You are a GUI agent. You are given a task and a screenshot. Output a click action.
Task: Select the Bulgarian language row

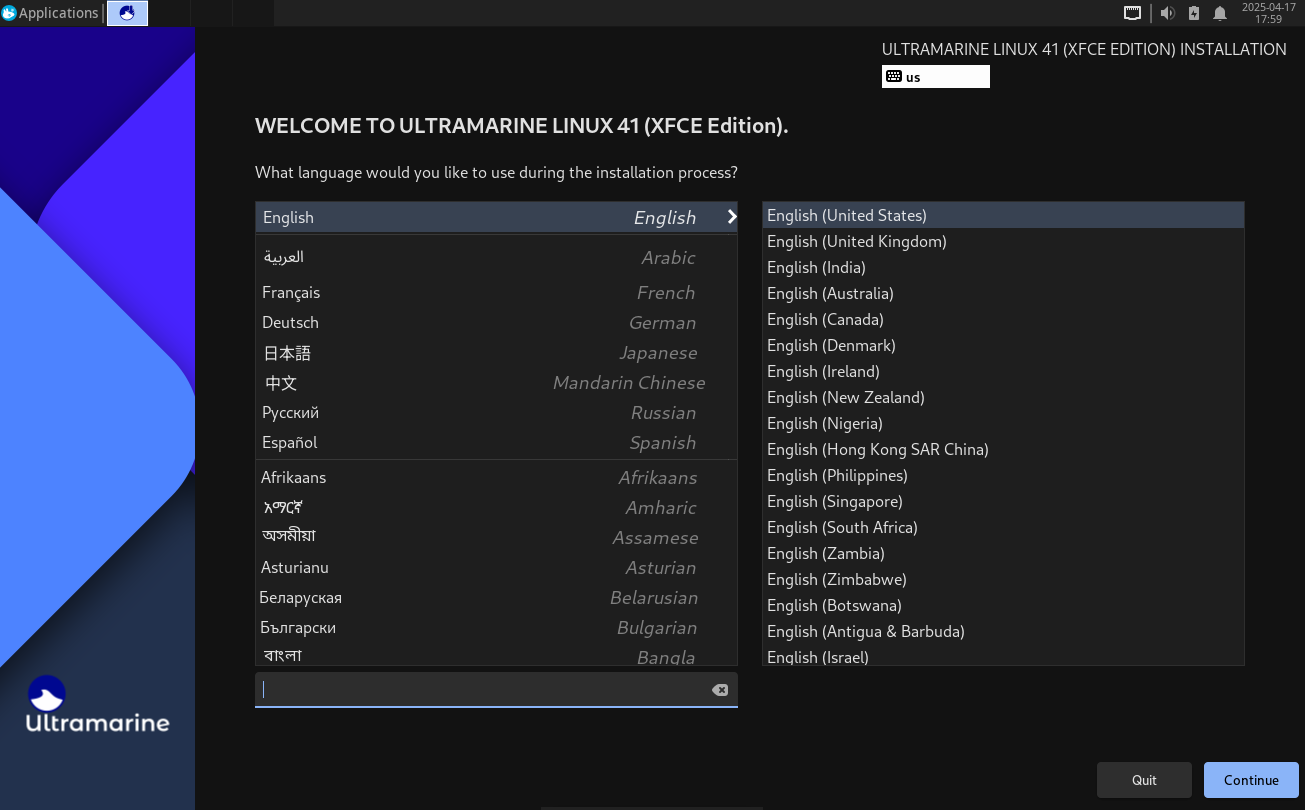coord(496,627)
